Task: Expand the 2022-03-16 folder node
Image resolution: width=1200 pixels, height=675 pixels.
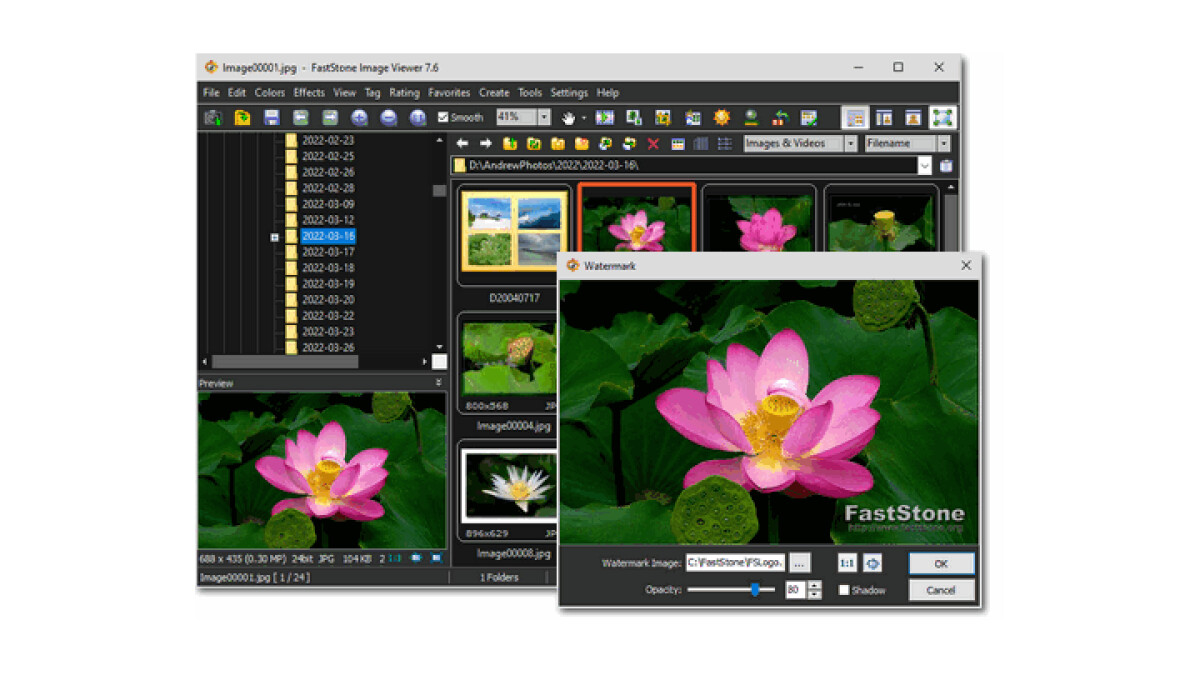Action: (274, 237)
